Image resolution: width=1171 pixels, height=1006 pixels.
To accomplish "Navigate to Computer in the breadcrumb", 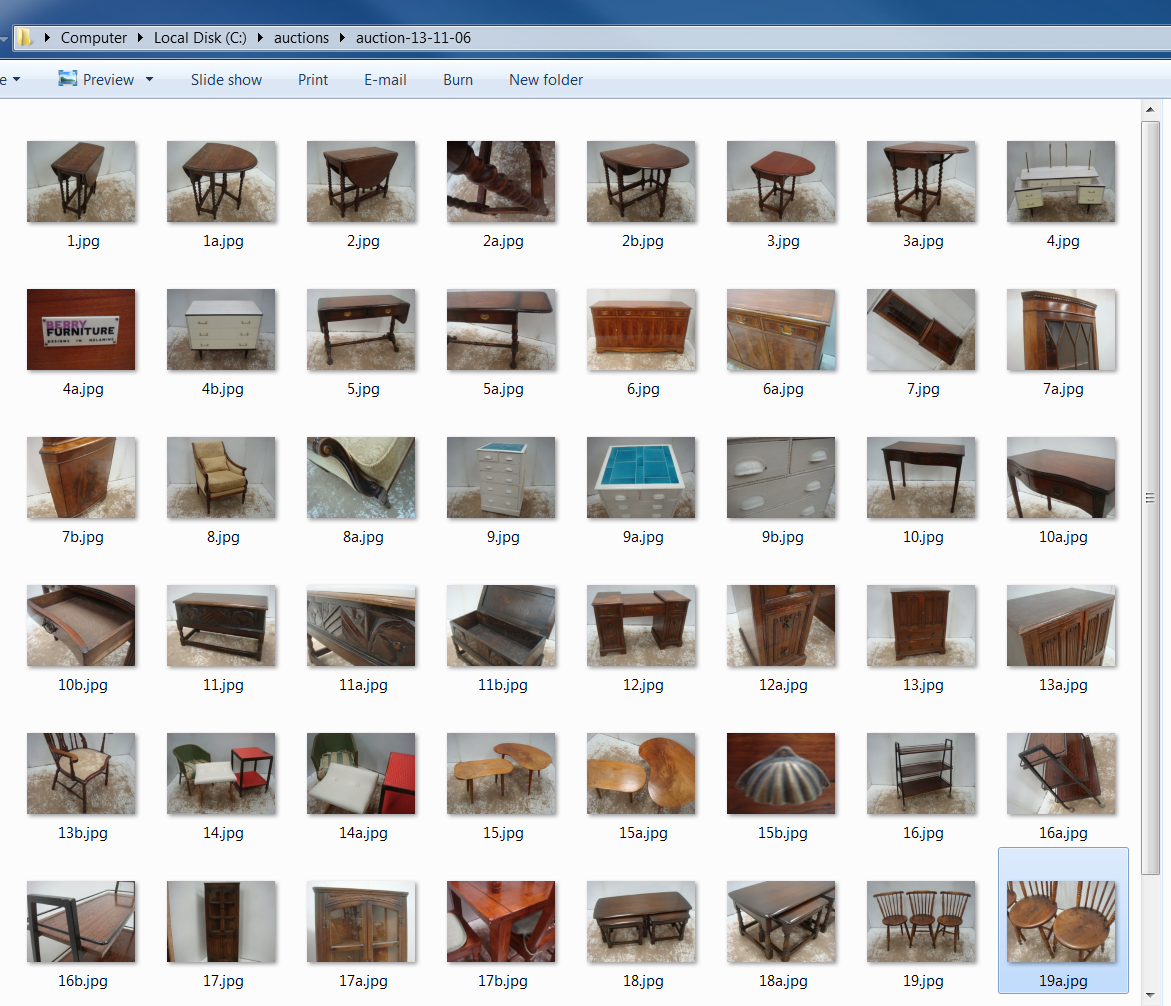I will click(94, 38).
